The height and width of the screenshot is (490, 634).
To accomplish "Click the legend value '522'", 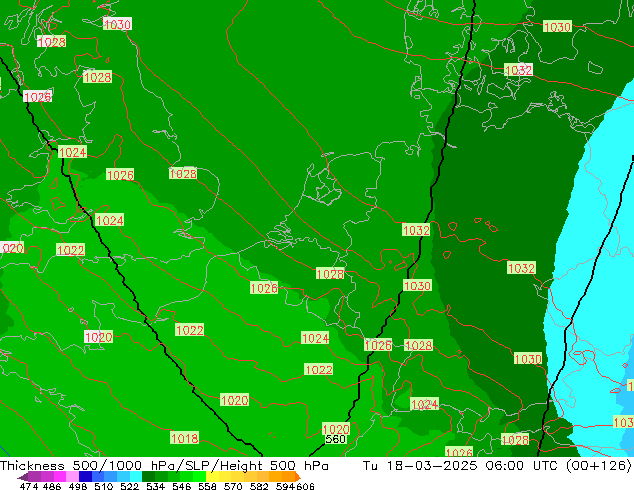I will pyautogui.click(x=129, y=486).
